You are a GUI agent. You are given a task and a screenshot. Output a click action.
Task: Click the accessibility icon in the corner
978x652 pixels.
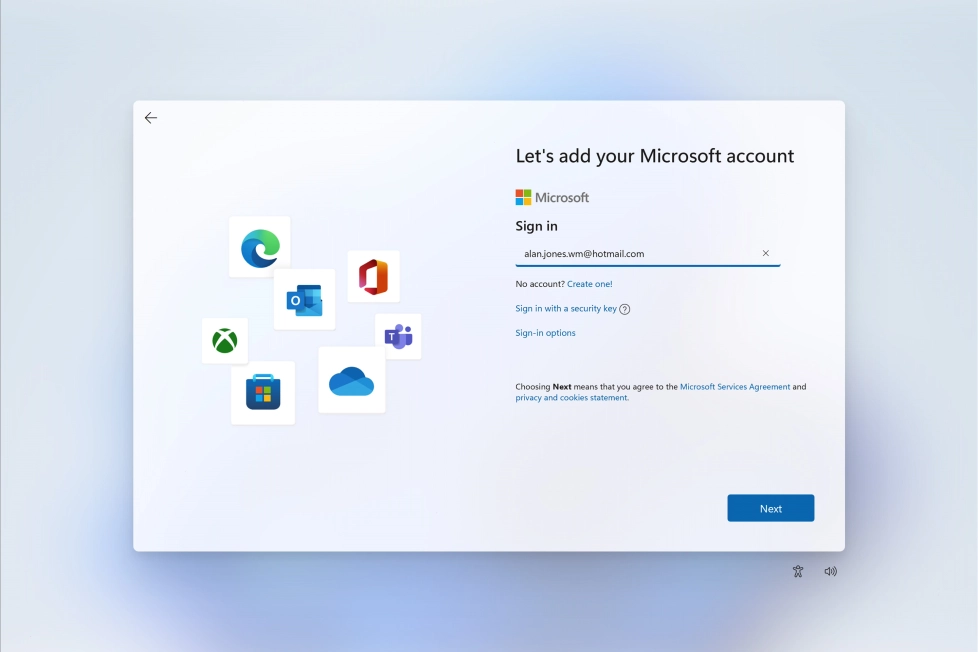(x=797, y=570)
